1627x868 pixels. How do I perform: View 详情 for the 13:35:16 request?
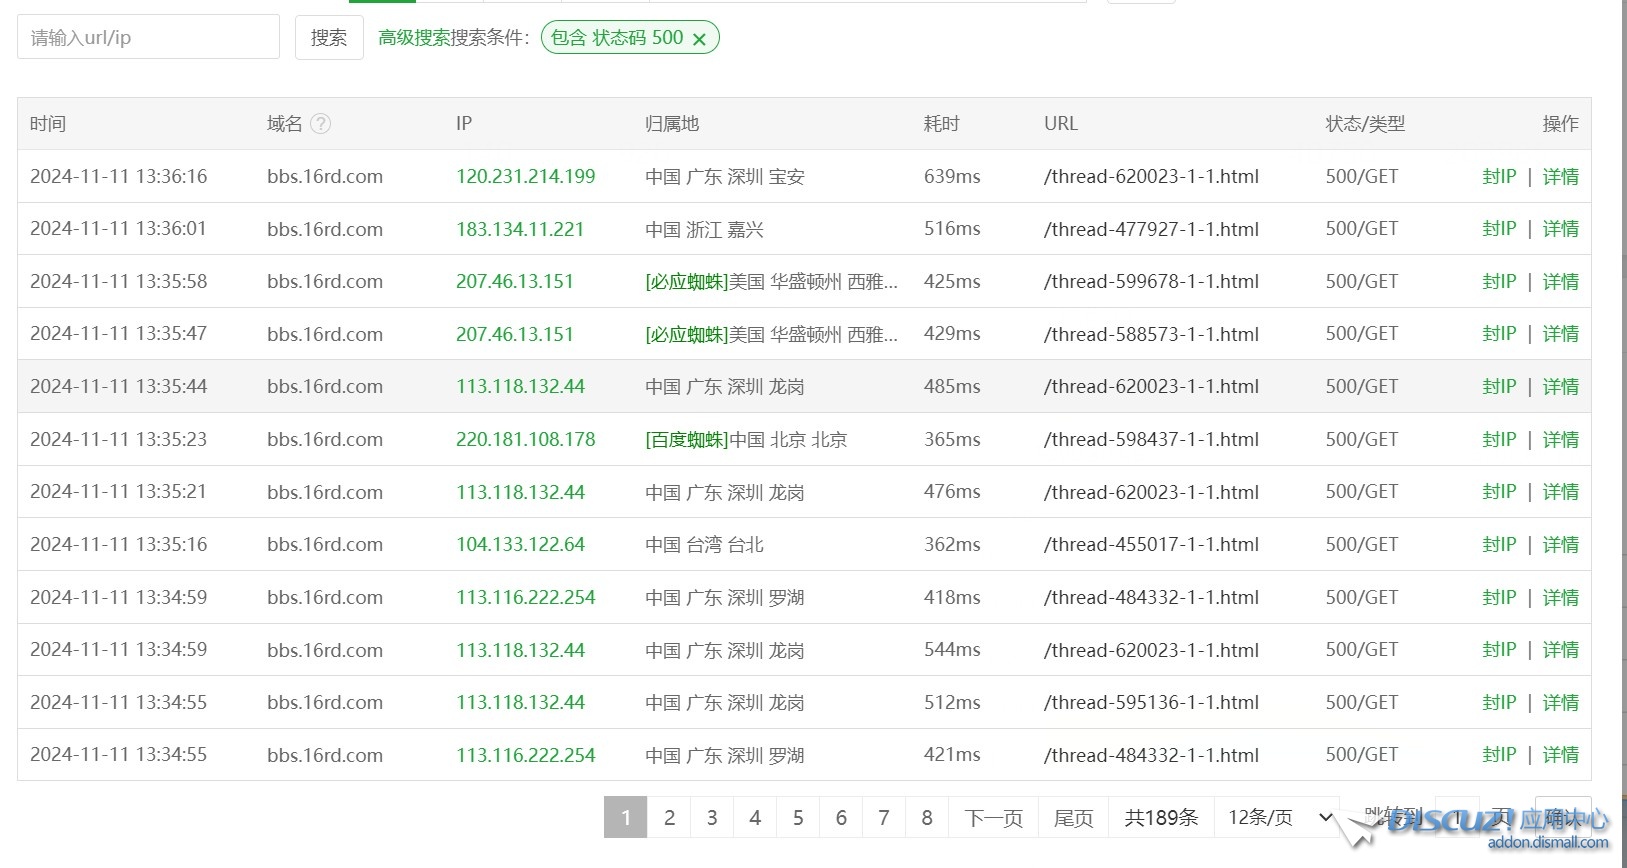click(1560, 545)
